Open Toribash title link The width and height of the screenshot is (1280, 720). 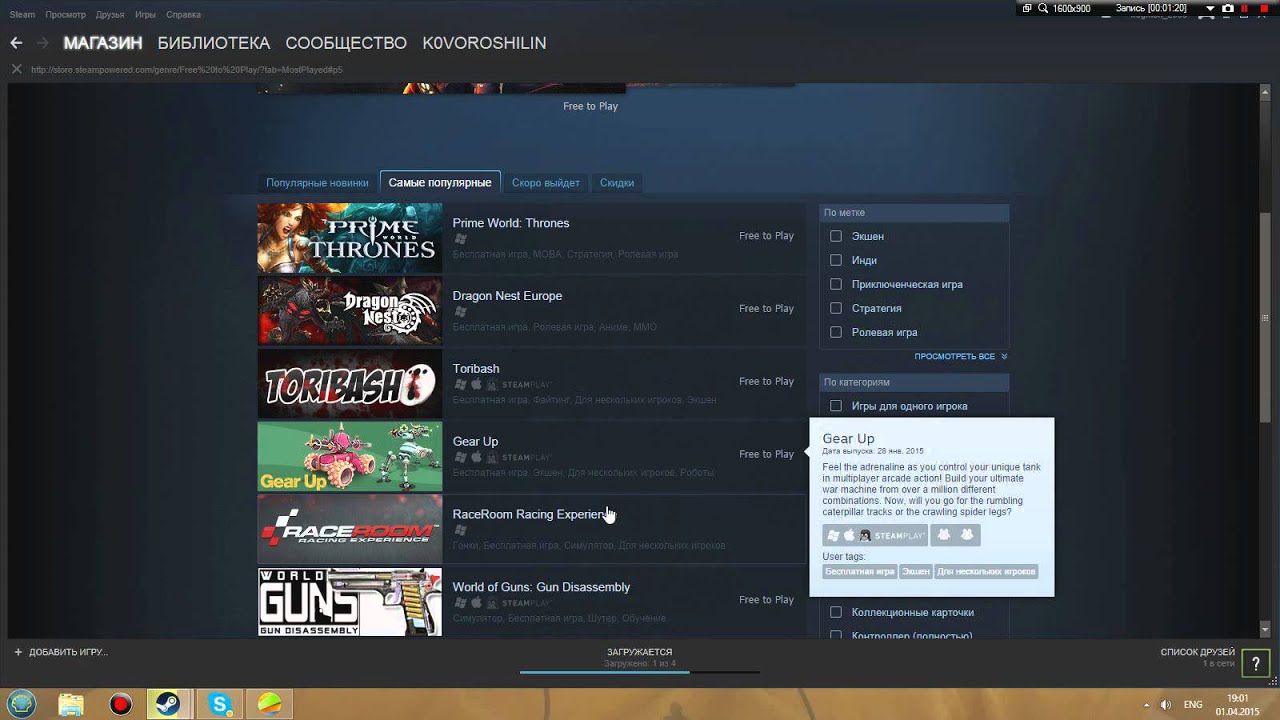476,369
